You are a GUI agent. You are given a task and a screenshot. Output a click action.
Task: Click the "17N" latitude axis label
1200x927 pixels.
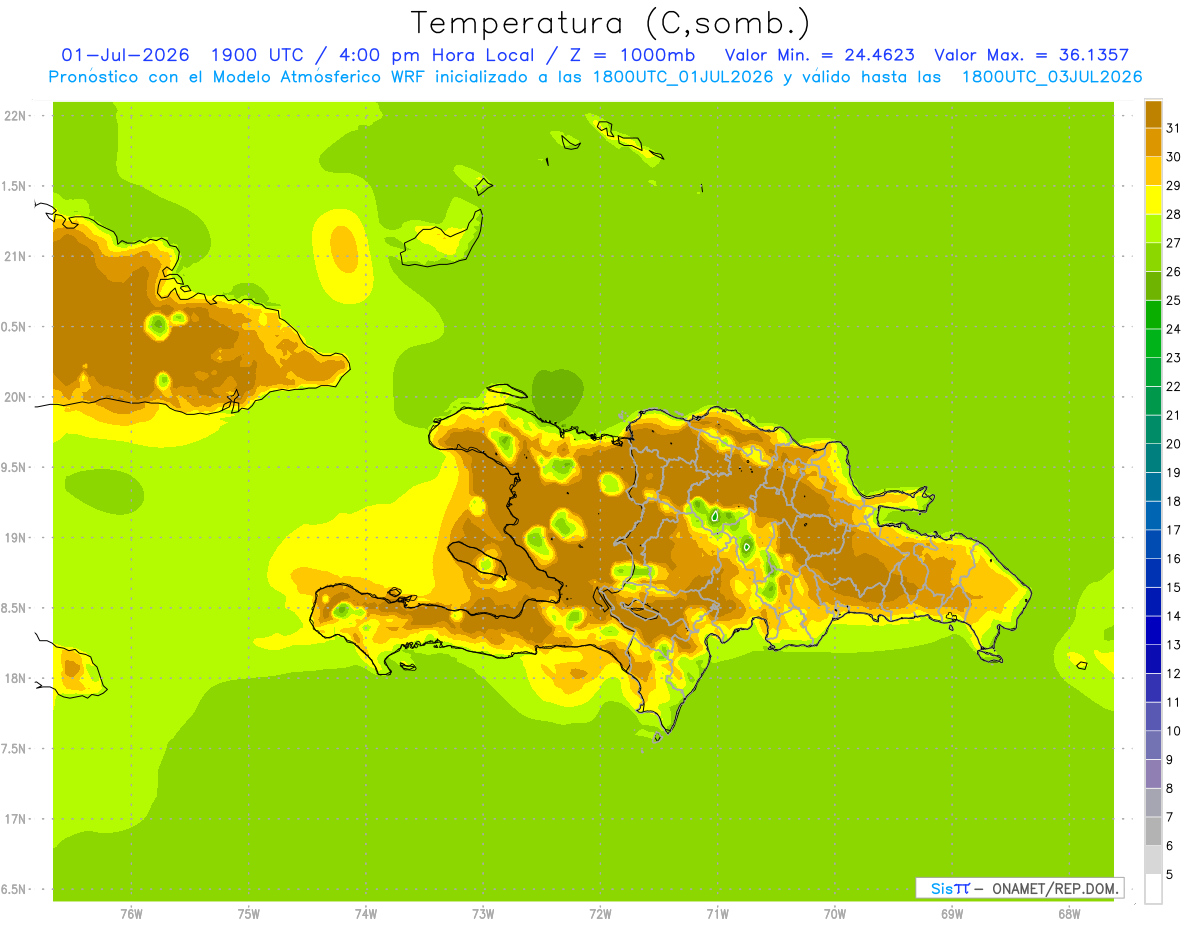16,820
